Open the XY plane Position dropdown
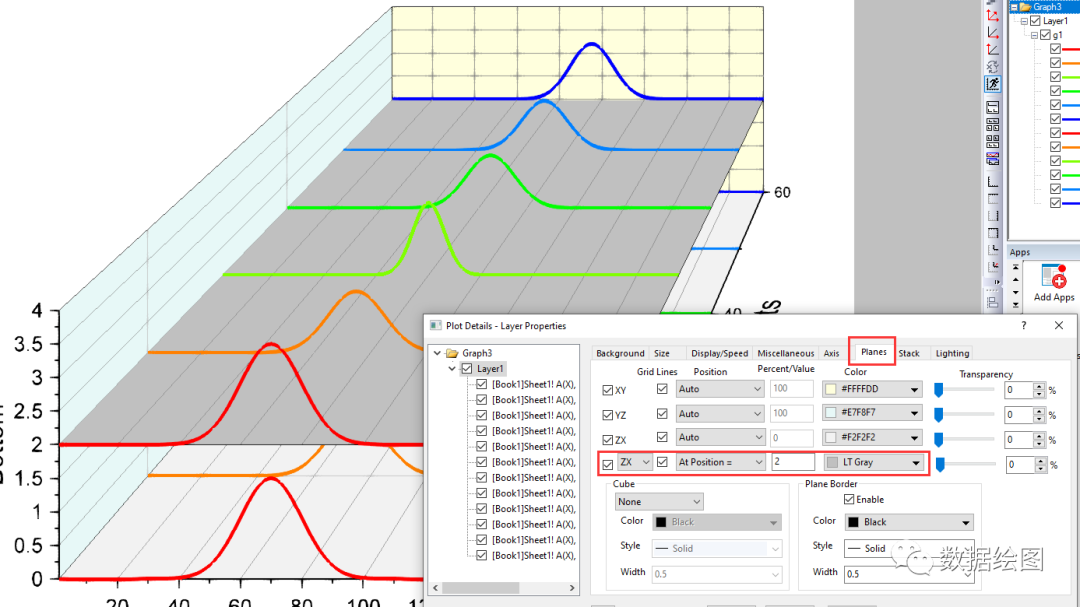Image resolution: width=1080 pixels, height=607 pixels. click(719, 389)
